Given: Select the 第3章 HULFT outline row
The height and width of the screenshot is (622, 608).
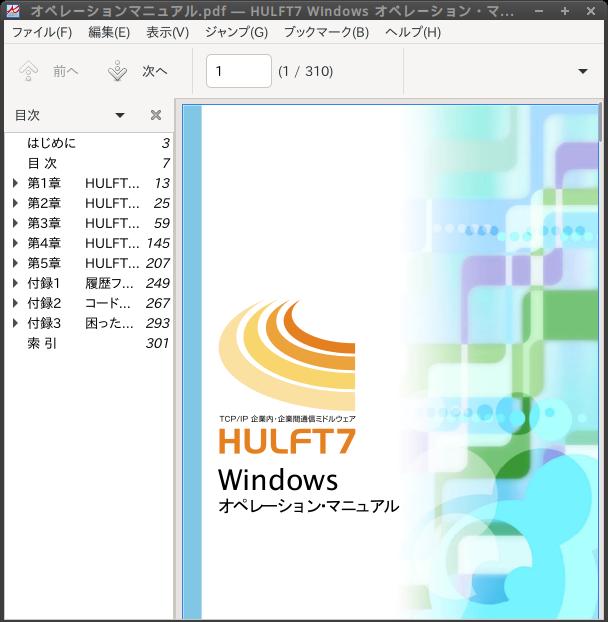Looking at the screenshot, I should pyautogui.click(x=89, y=223).
